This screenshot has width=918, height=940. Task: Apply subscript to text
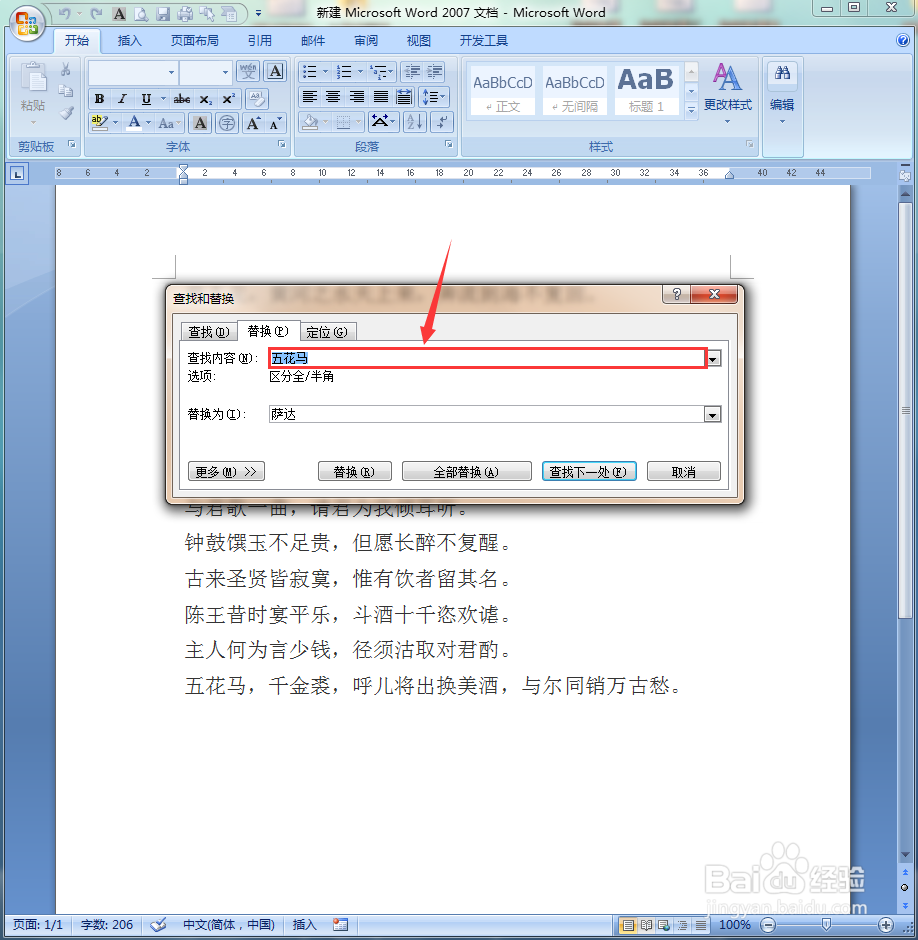(205, 98)
